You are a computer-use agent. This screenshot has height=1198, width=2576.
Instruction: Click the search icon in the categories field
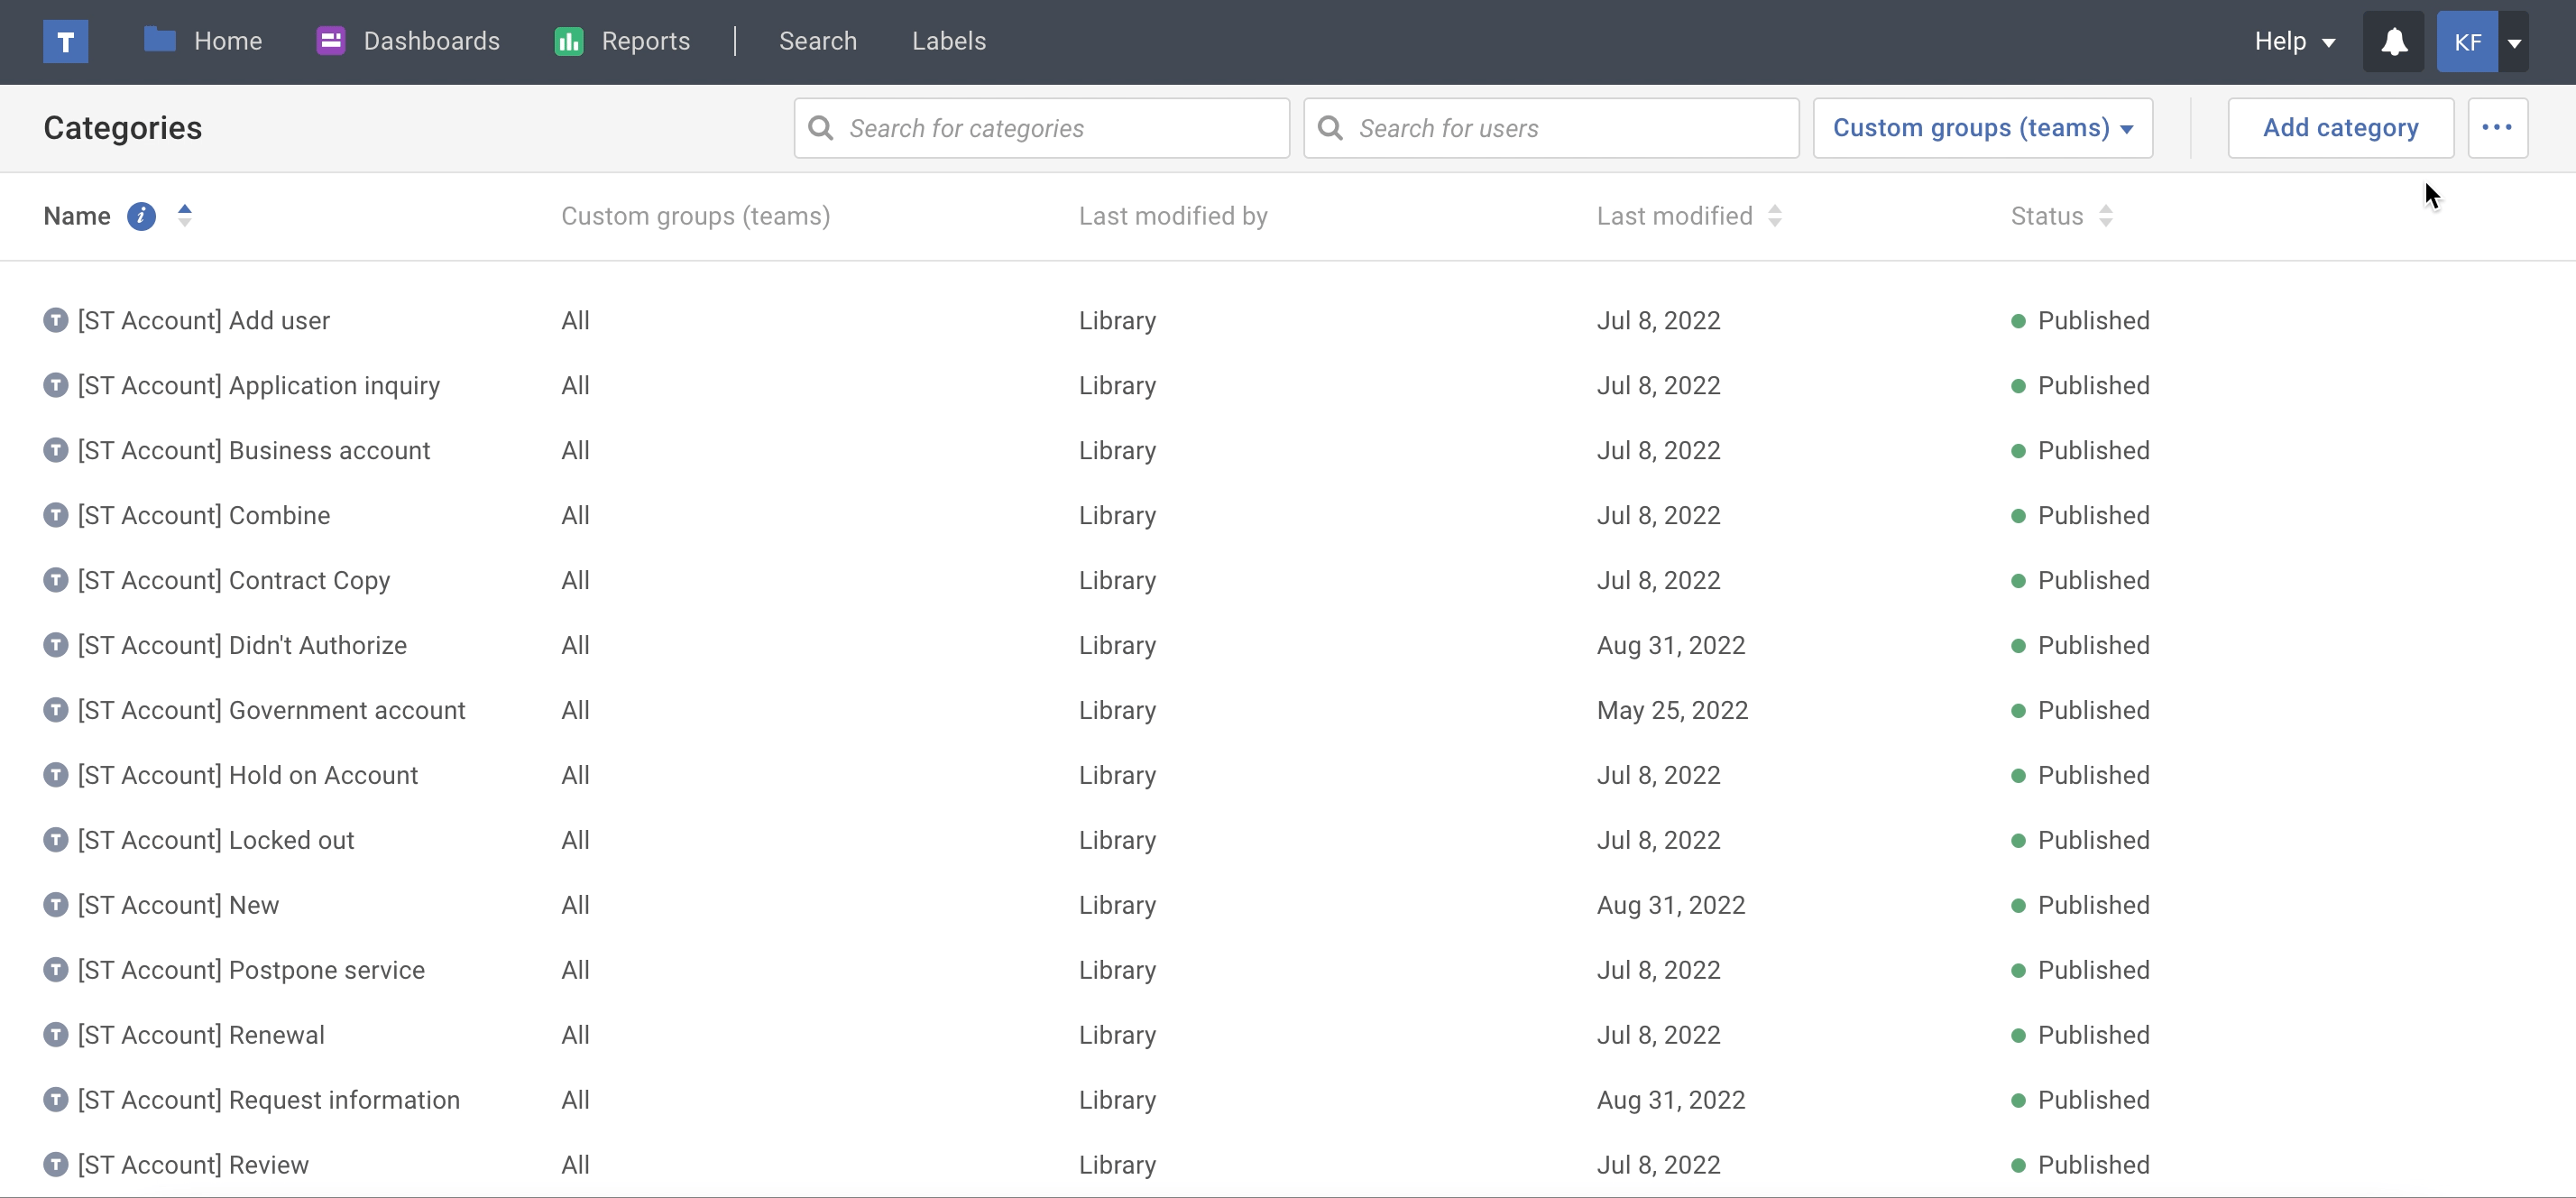coord(821,128)
